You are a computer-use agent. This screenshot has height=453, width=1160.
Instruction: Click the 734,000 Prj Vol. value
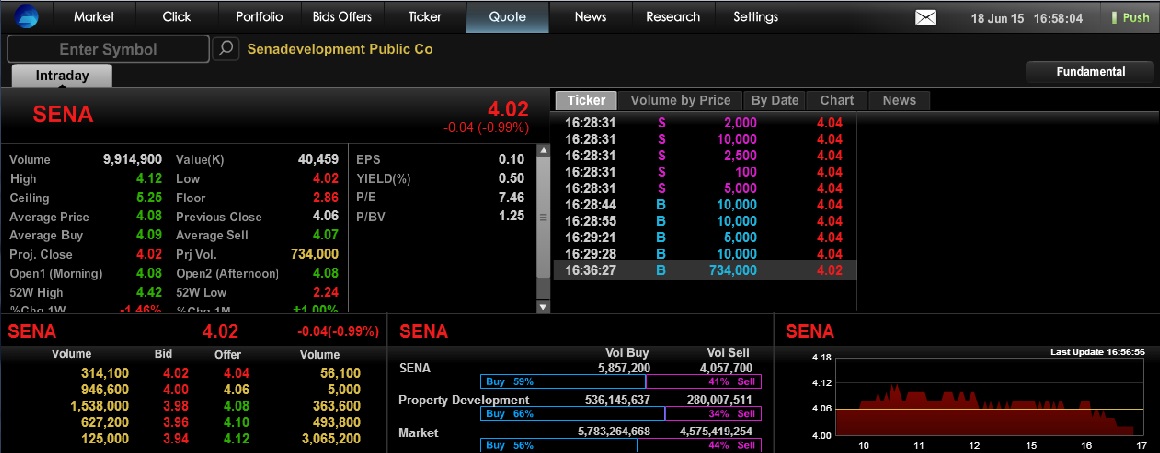click(x=315, y=255)
